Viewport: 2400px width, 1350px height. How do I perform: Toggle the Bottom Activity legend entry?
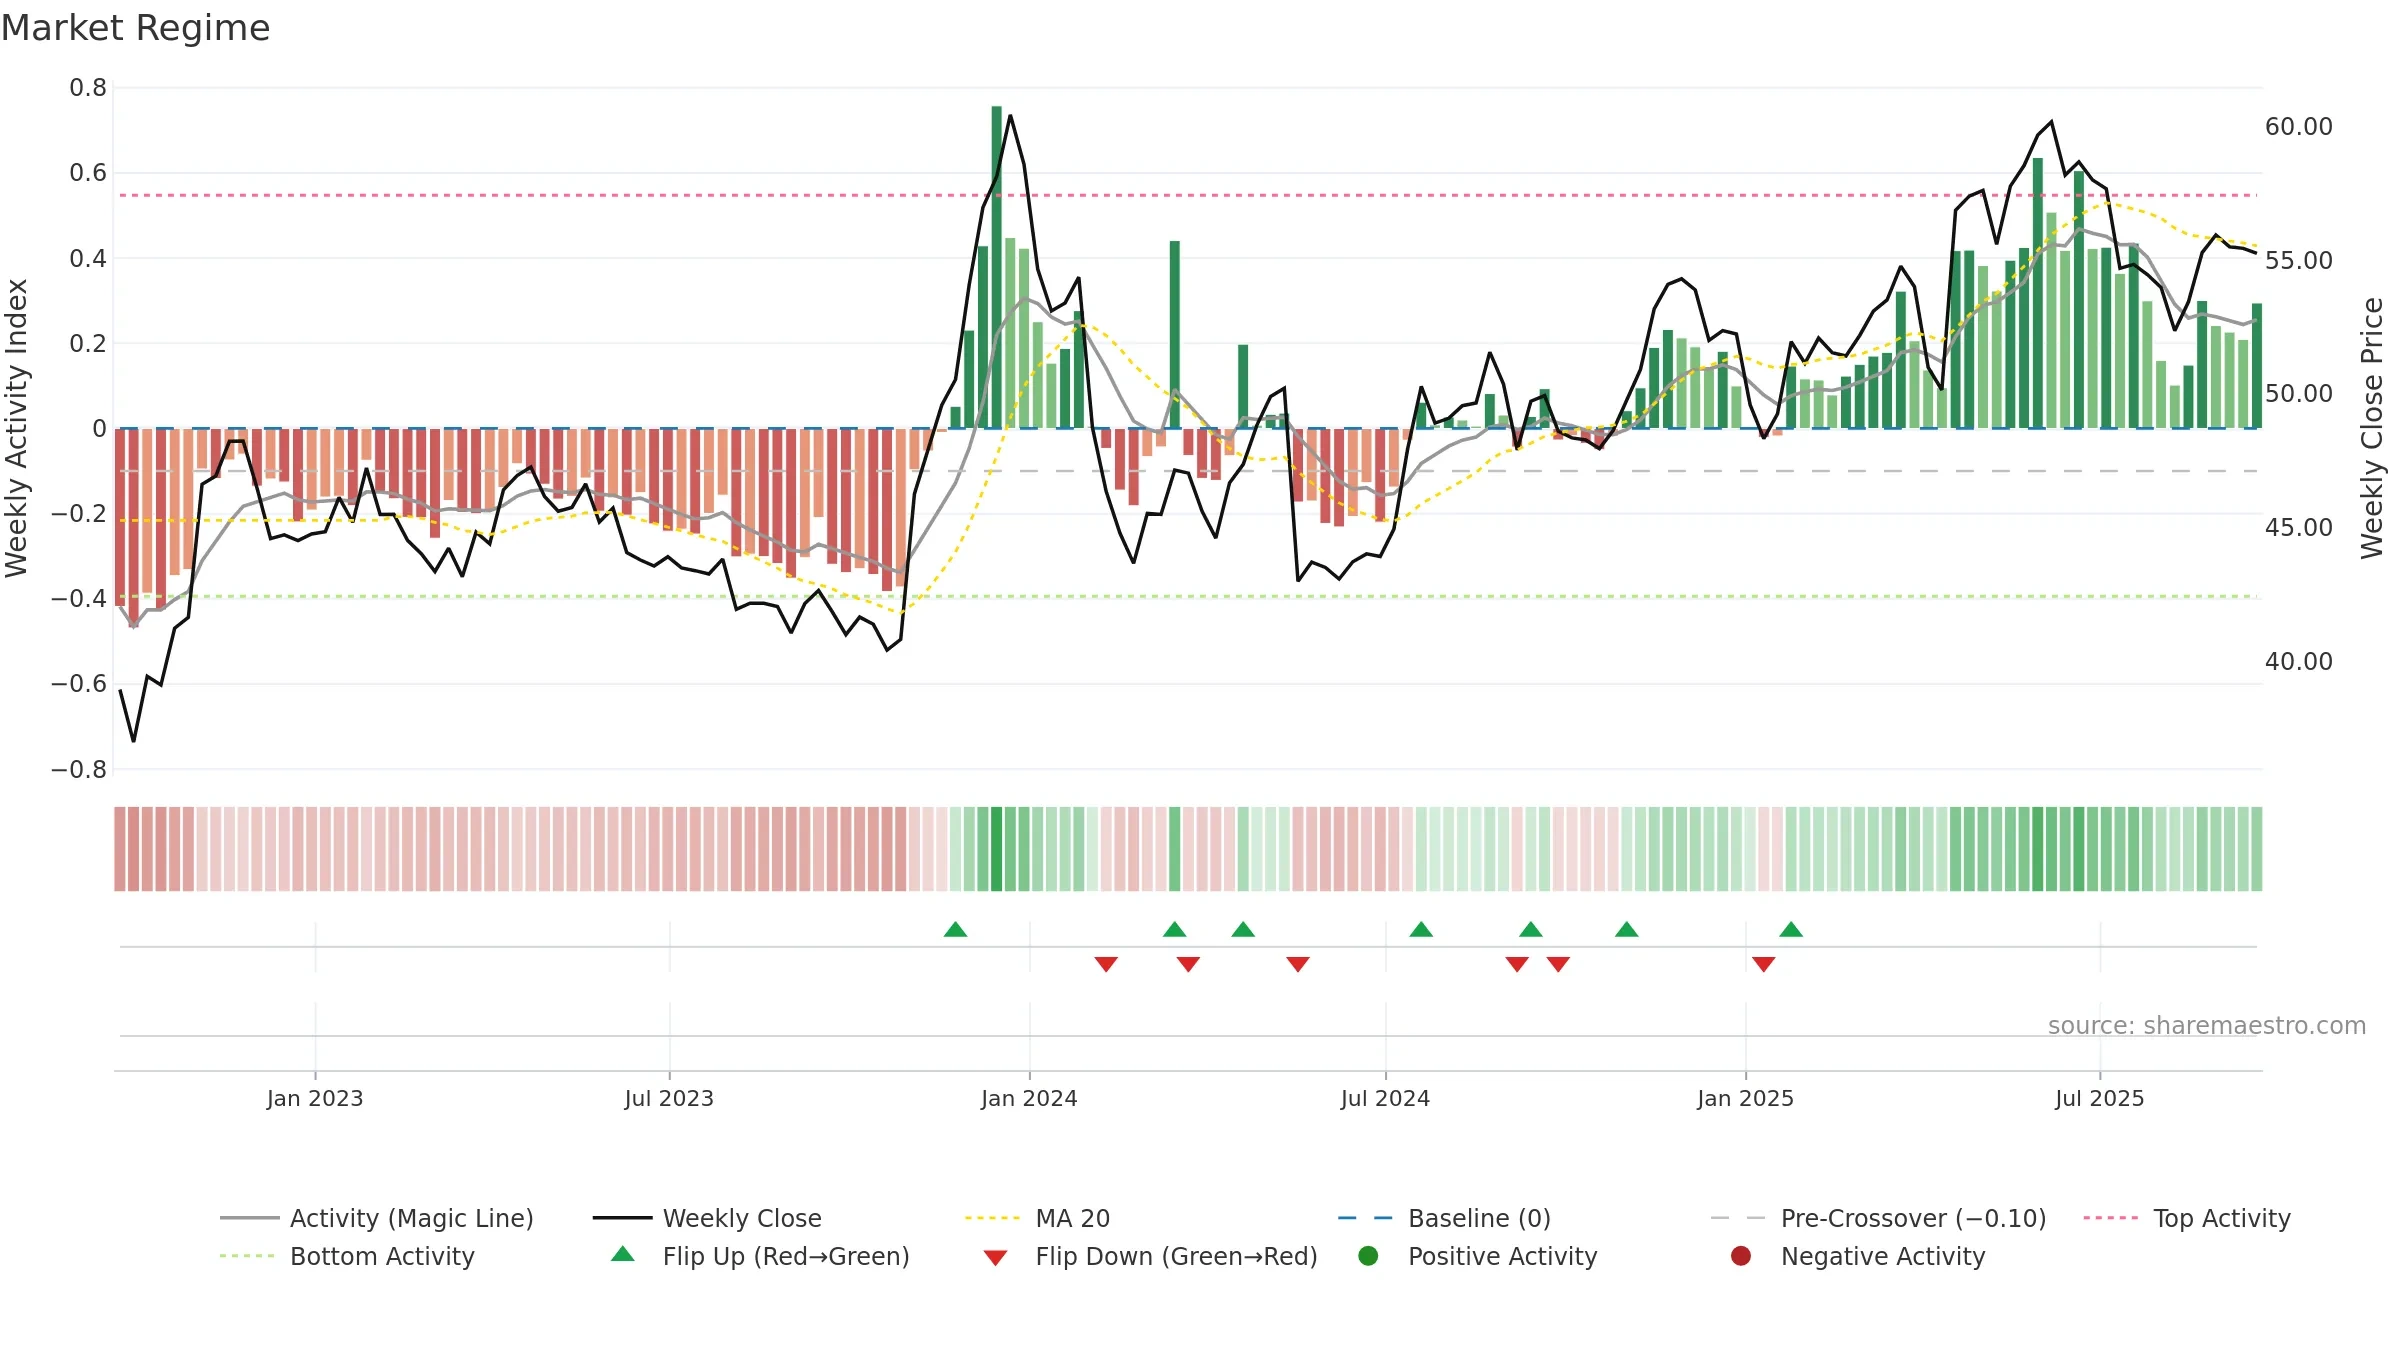347,1256
